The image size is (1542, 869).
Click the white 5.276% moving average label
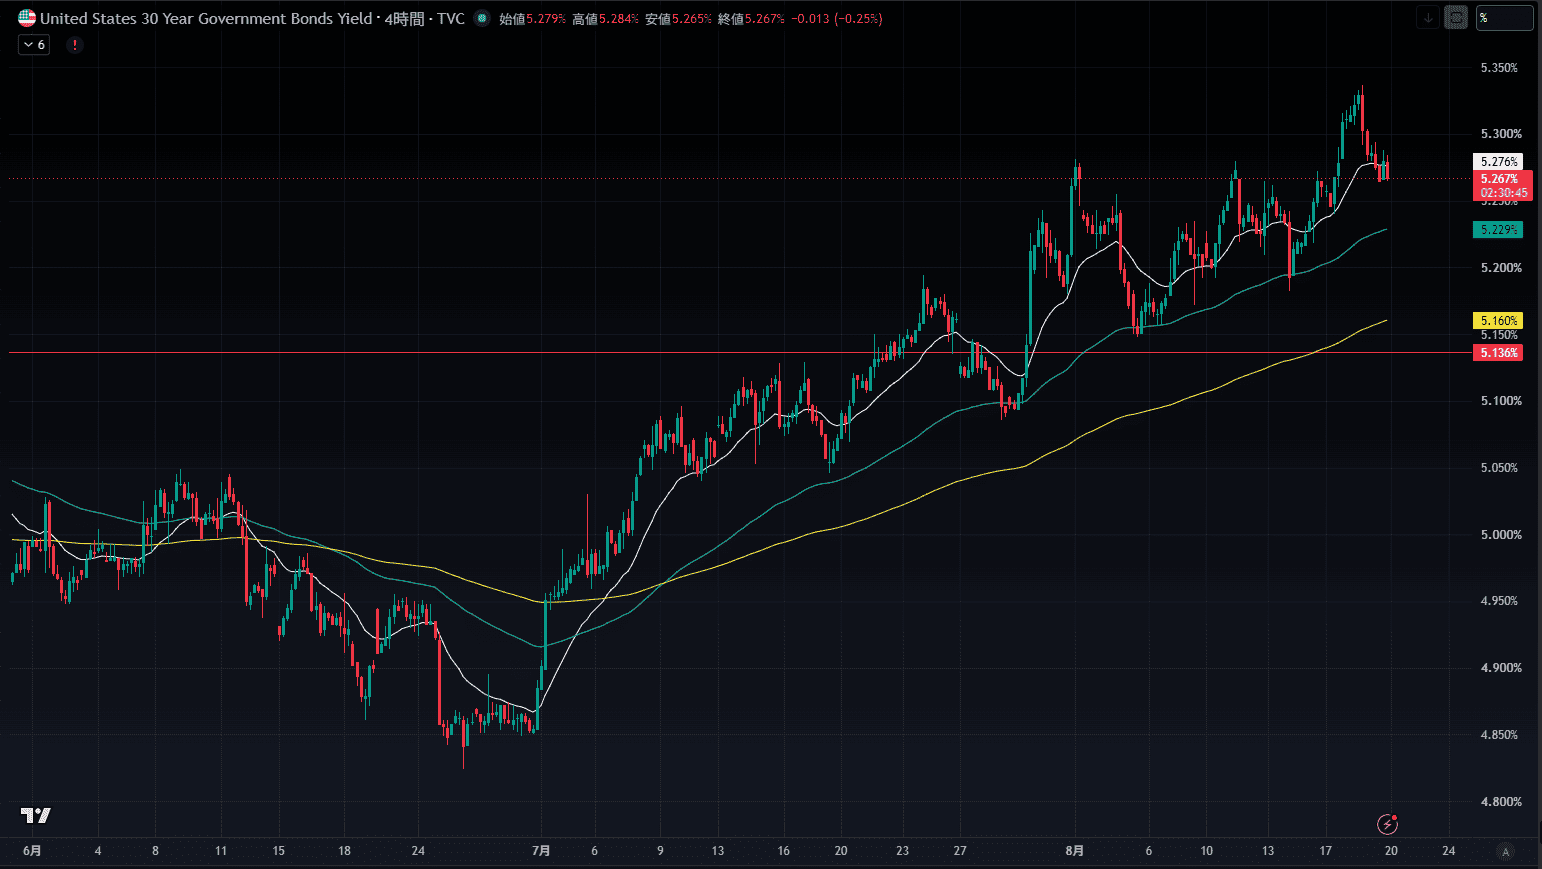[x=1498, y=161]
